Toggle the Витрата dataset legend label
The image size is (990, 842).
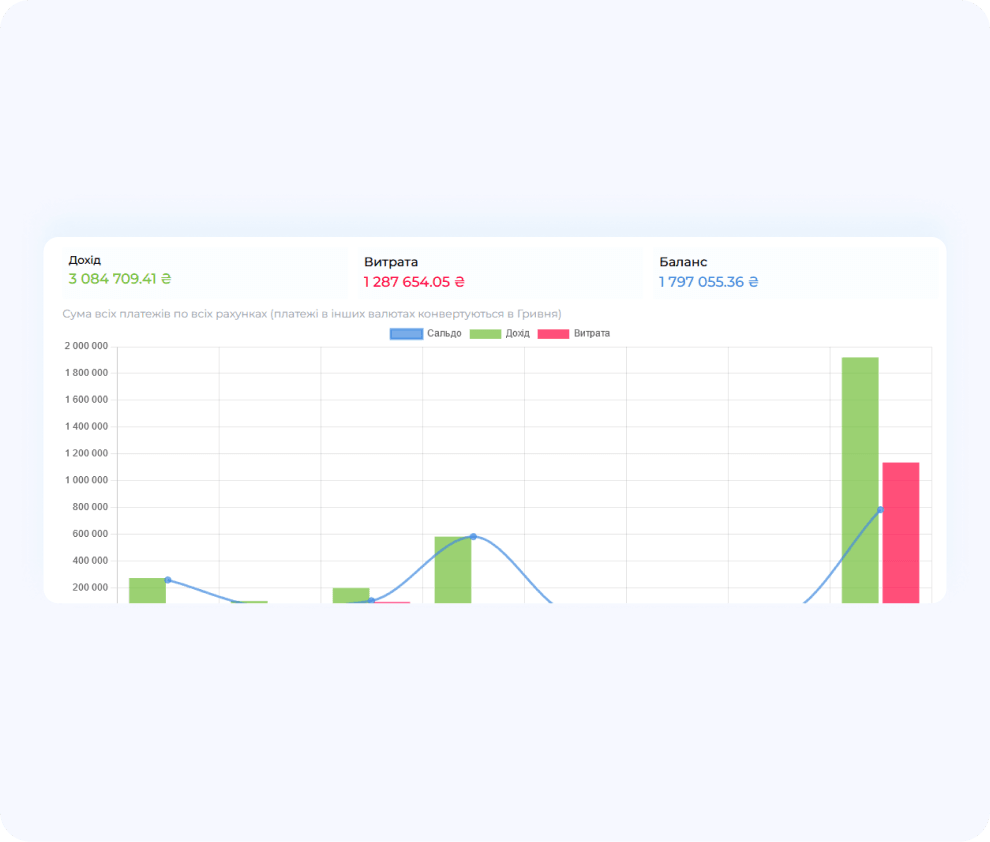591,333
